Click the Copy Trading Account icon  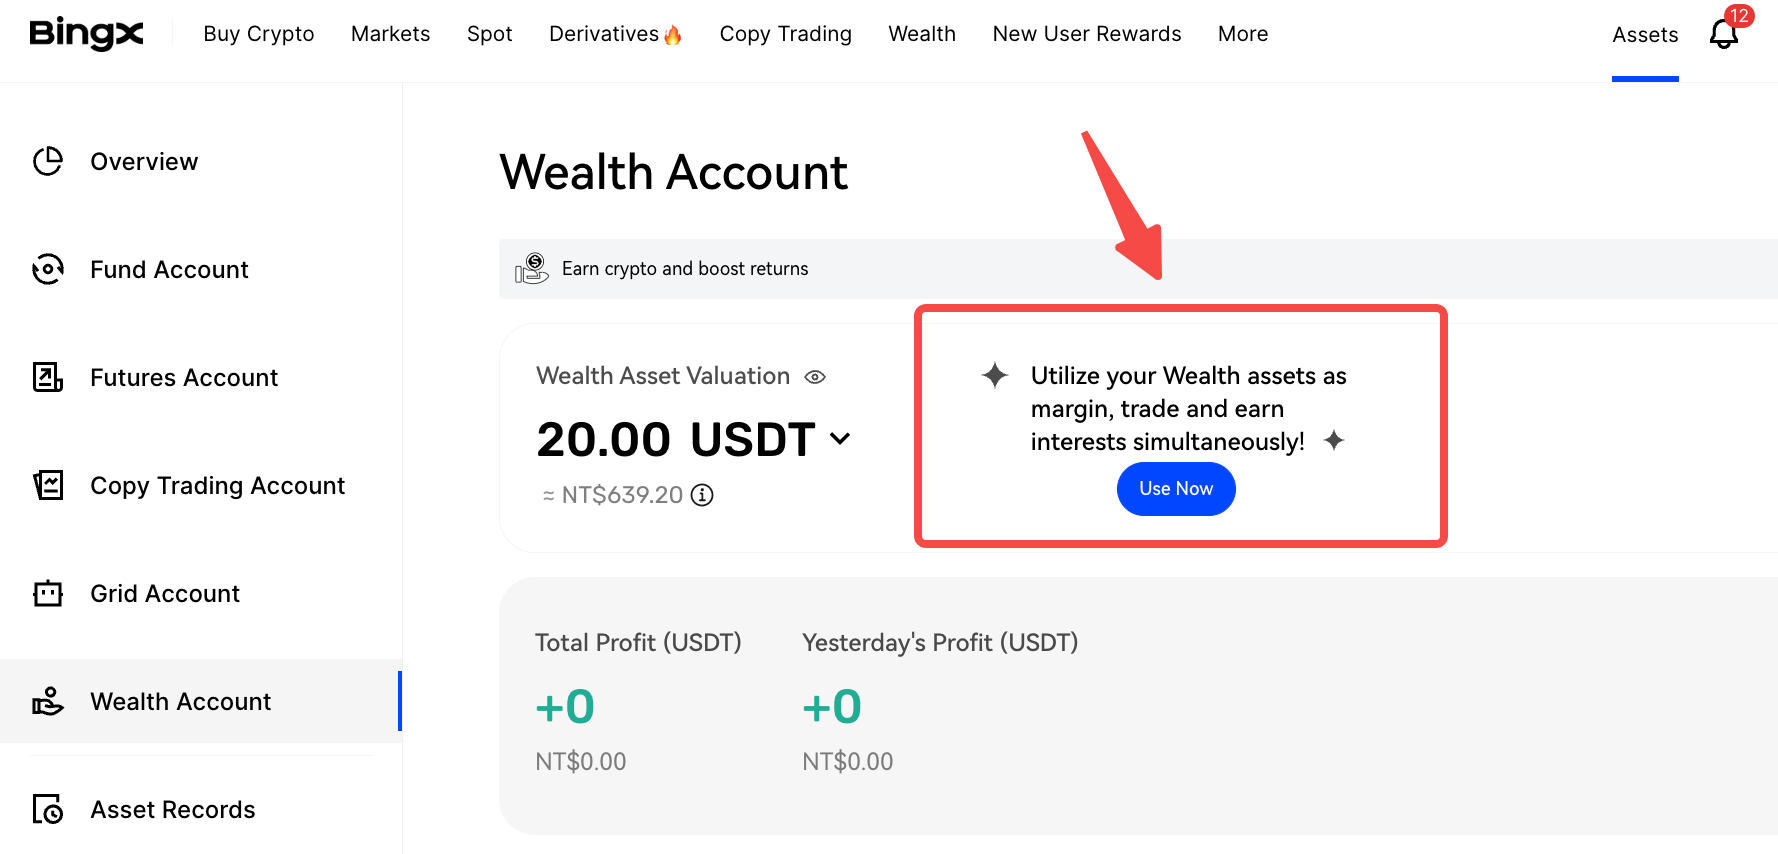(48, 485)
